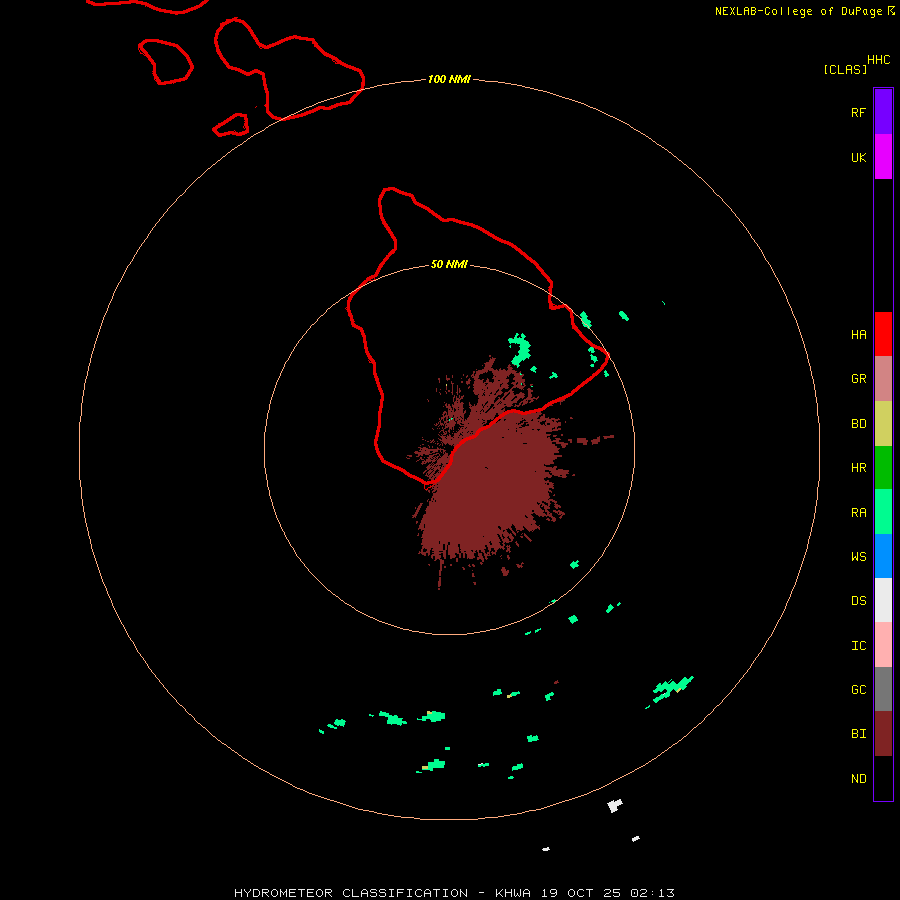
Task: Click the BI legend label
Action: tap(858, 734)
